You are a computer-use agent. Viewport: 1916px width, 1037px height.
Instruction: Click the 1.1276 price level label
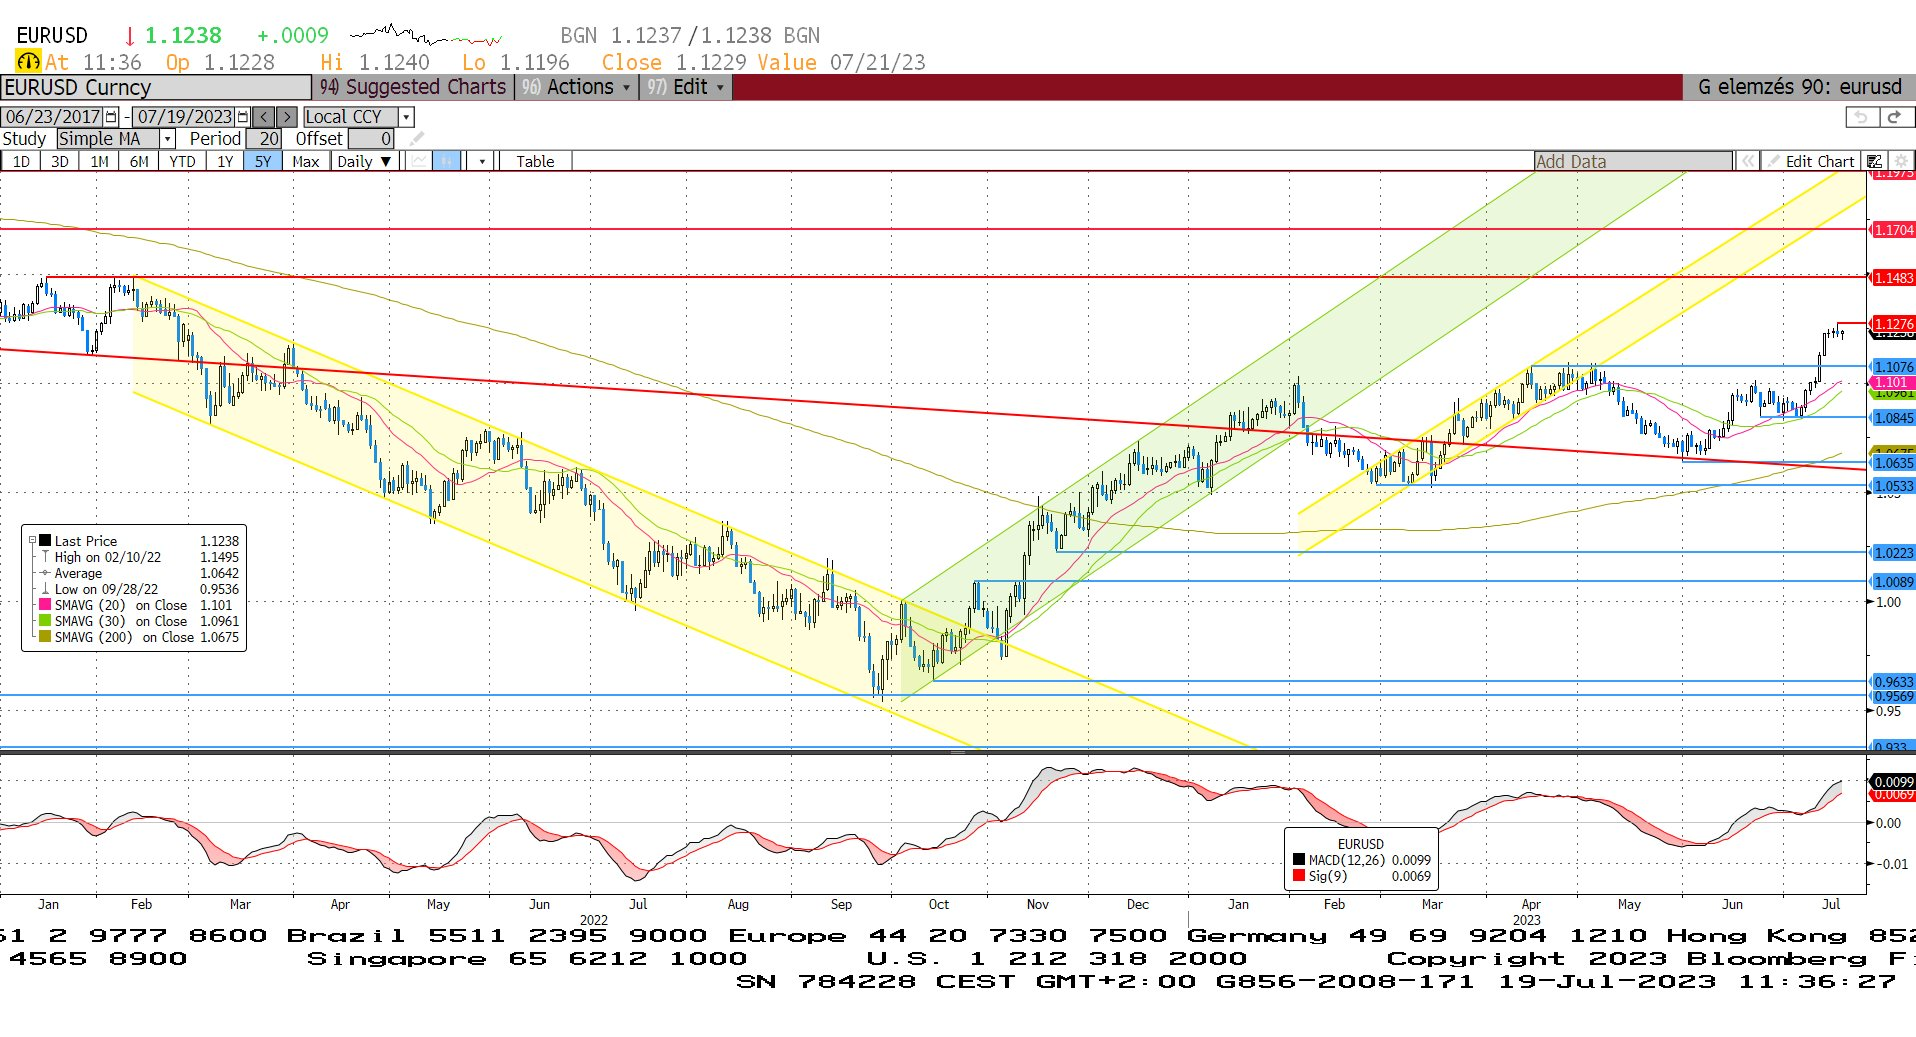click(x=1892, y=324)
